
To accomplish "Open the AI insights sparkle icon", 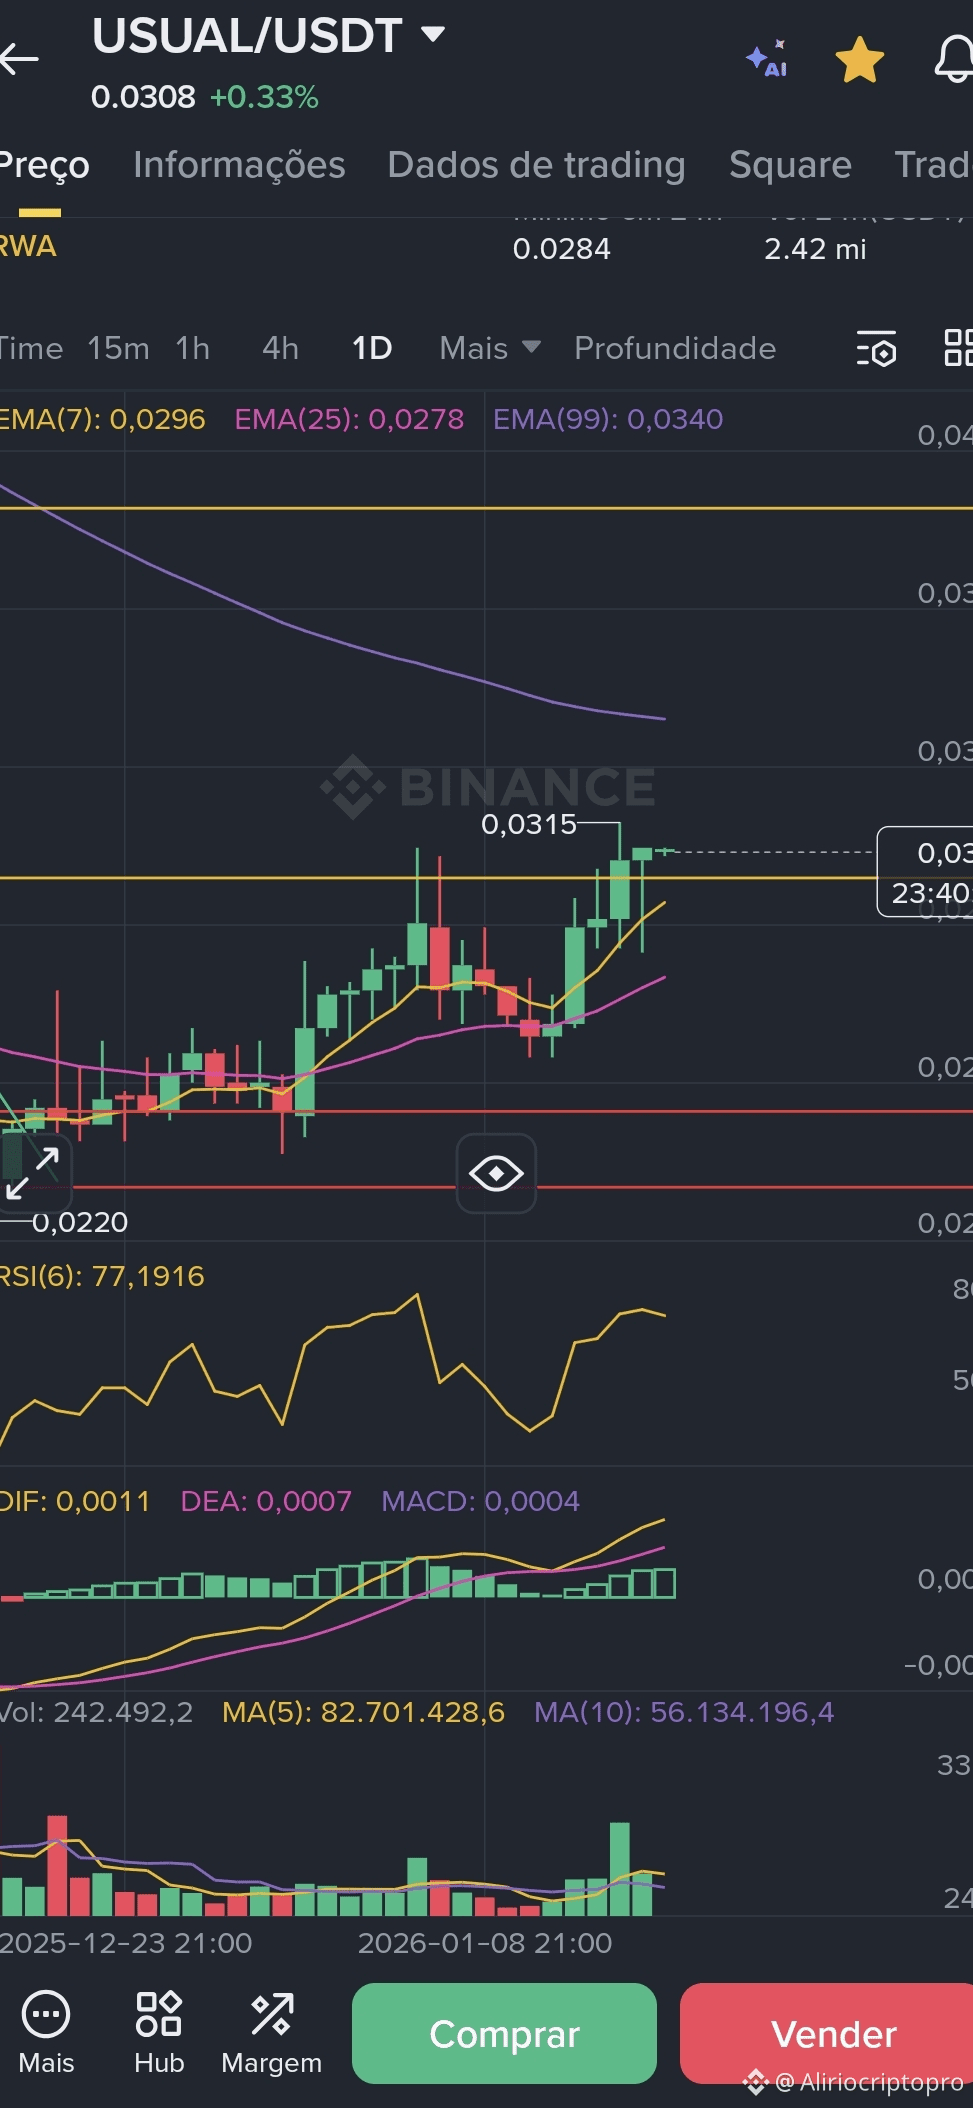I will [x=767, y=59].
